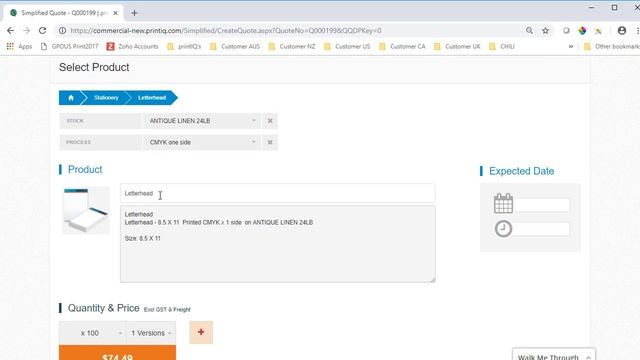This screenshot has height=360, width=640.
Task: Reload the page
Action: (x=42, y=31)
